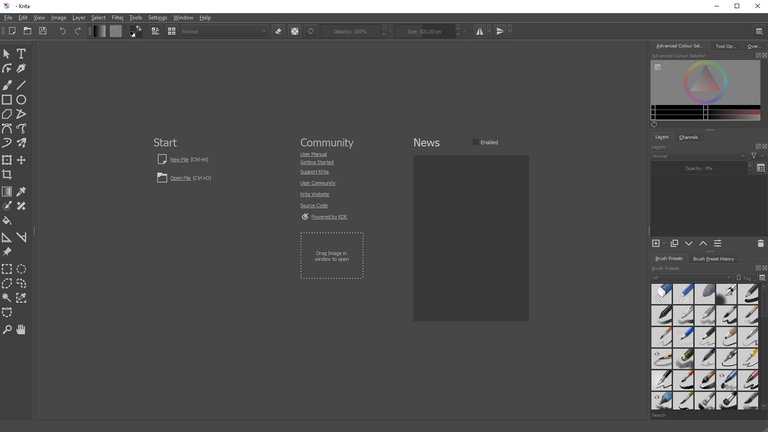Activate the Transform tool
768x432 pixels.
click(x=7, y=160)
